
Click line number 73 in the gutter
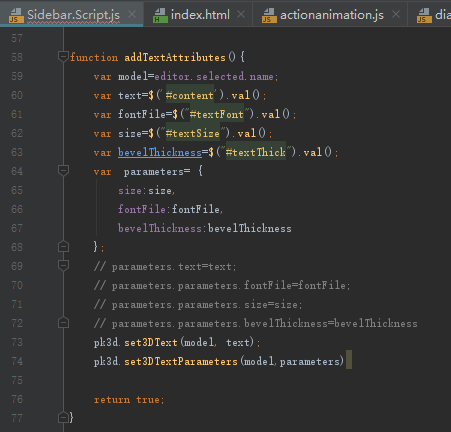click(x=17, y=342)
